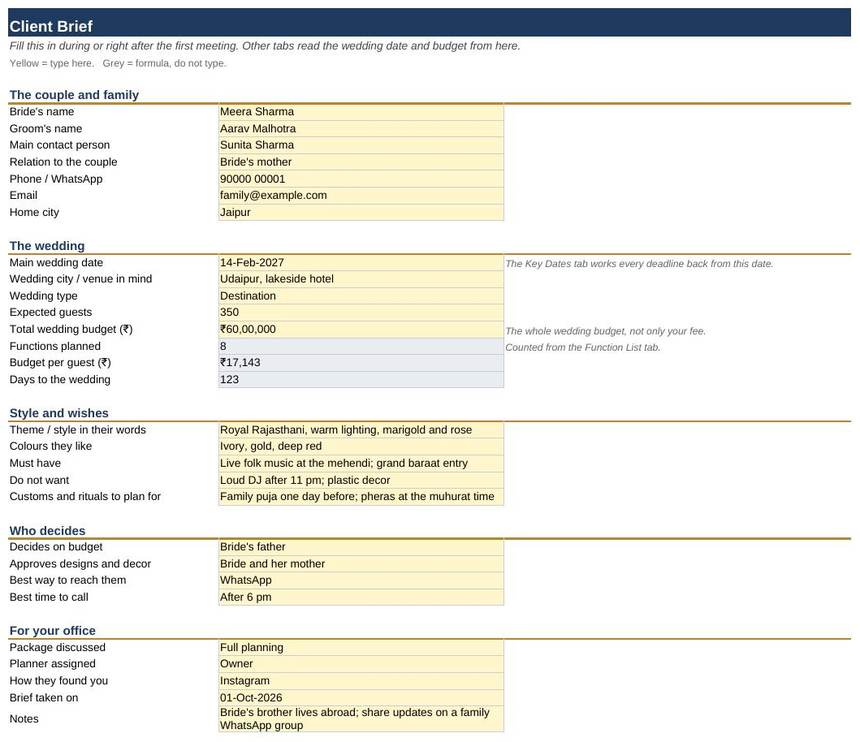Select the Functions planned formula cell '8'
This screenshot has width=860, height=742.
pyautogui.click(x=361, y=346)
